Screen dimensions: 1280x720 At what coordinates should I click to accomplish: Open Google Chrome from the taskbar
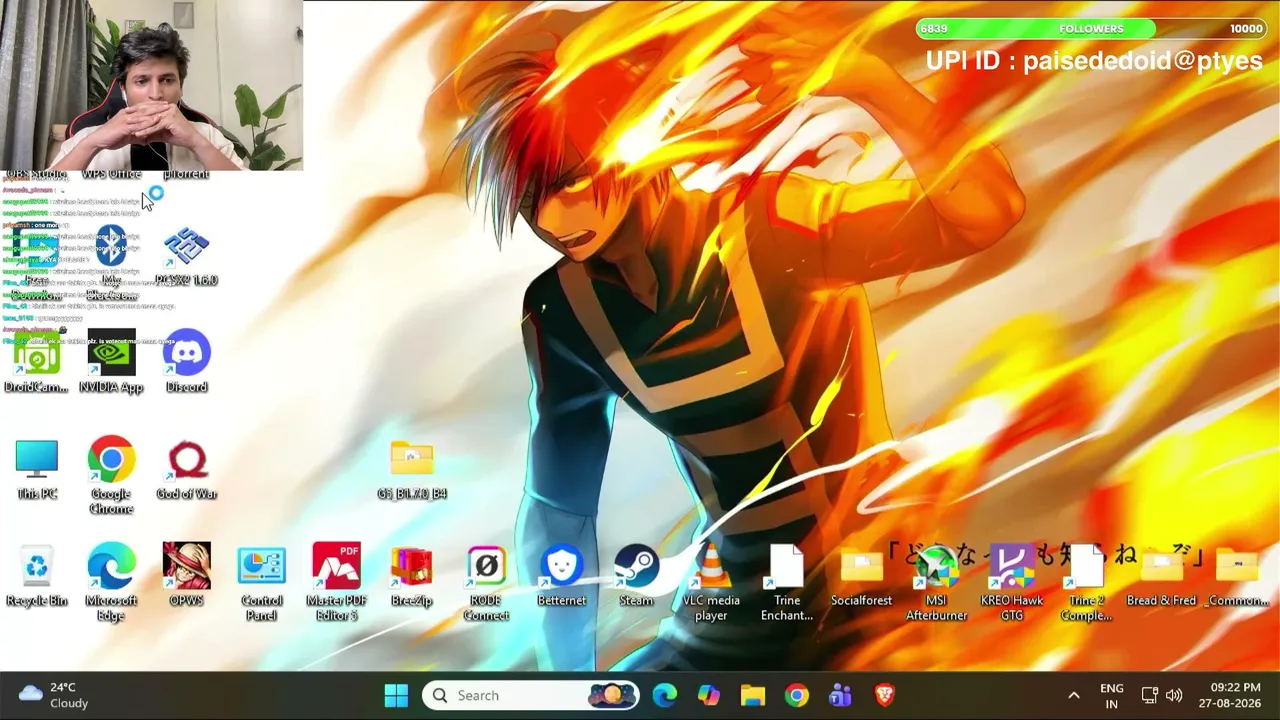coord(797,695)
